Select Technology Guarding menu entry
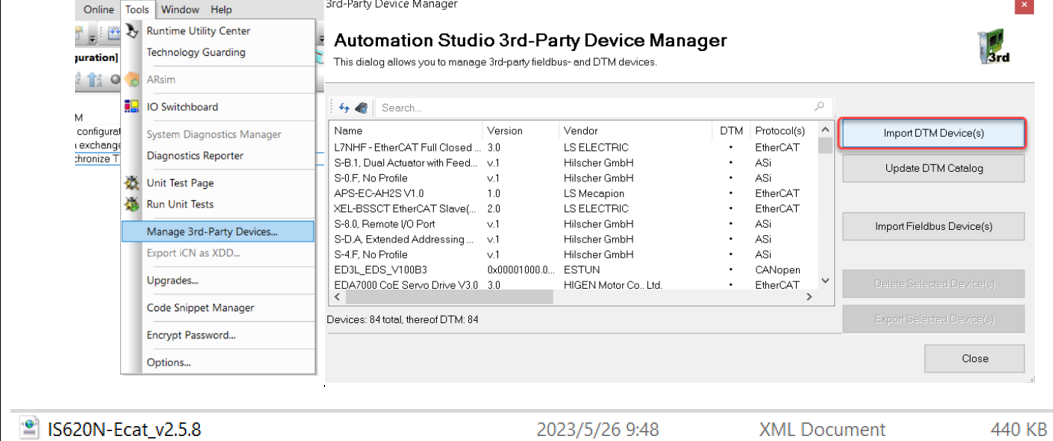The image size is (1053, 441). [x=195, y=52]
